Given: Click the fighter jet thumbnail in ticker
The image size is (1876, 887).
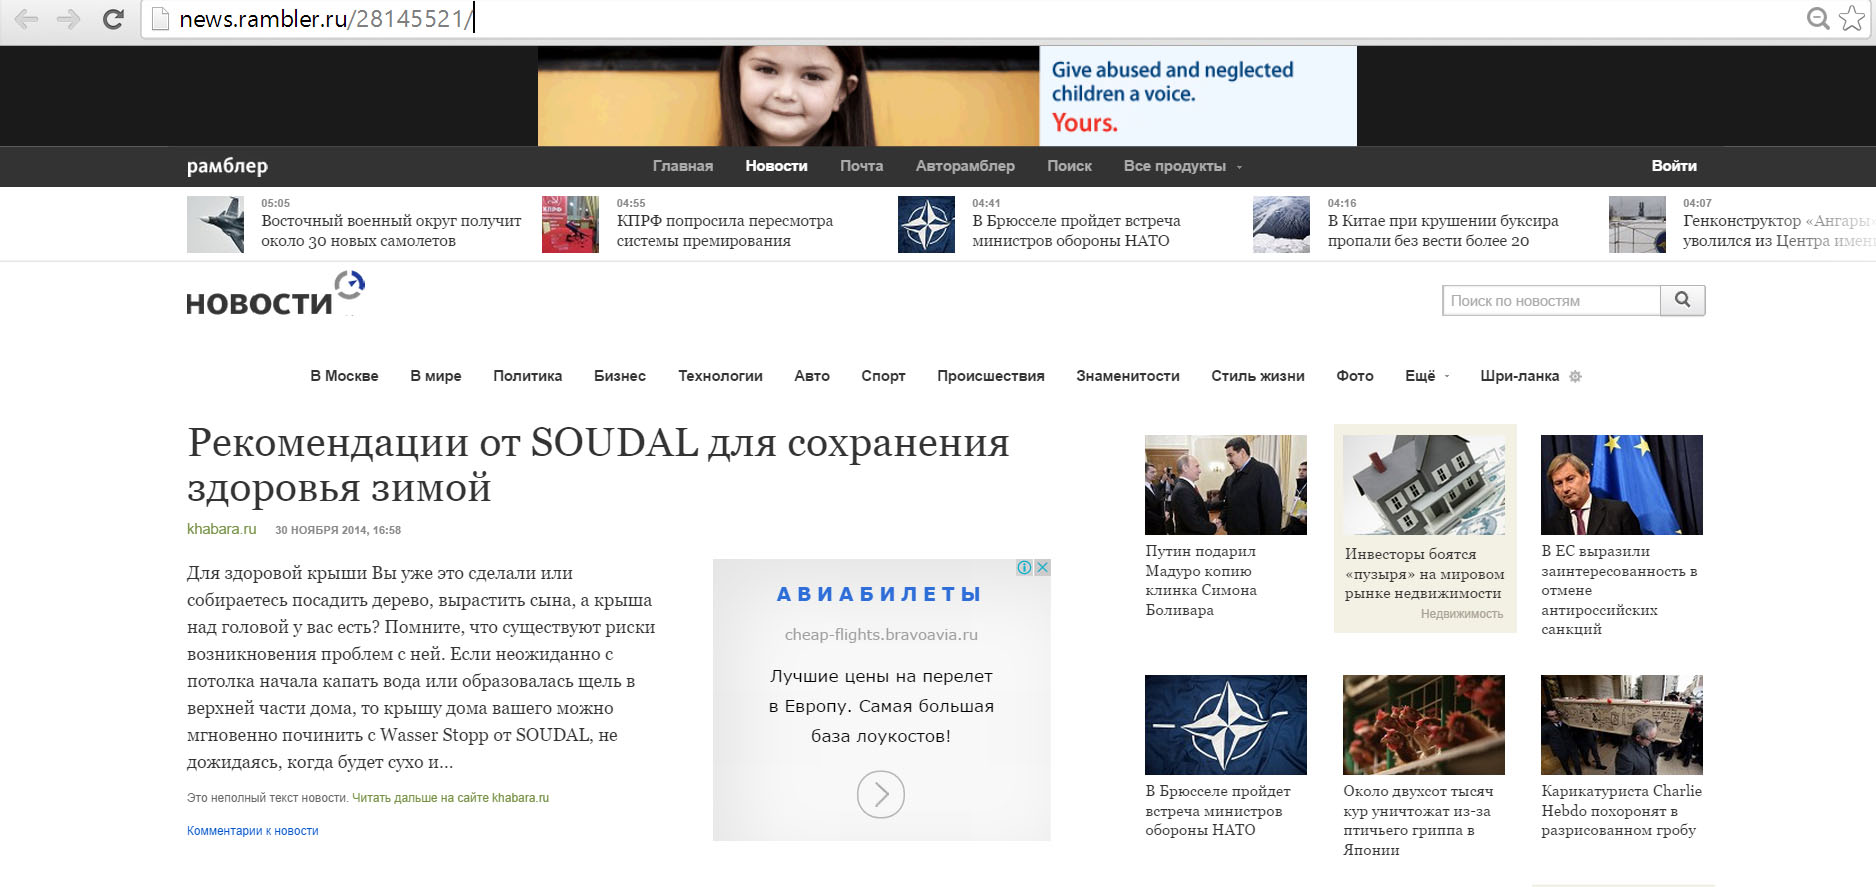Looking at the screenshot, I should click(215, 224).
